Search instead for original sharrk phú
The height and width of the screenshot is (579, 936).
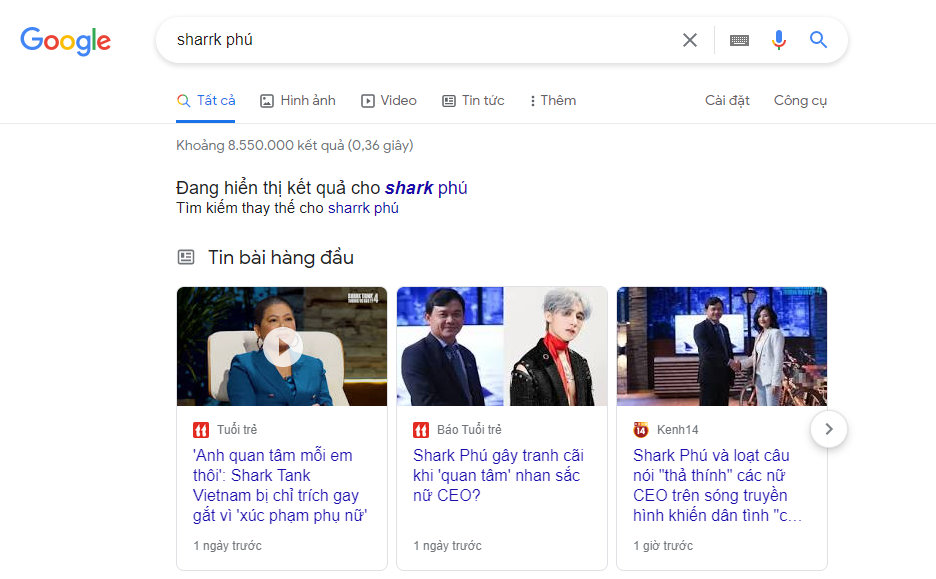(x=363, y=209)
